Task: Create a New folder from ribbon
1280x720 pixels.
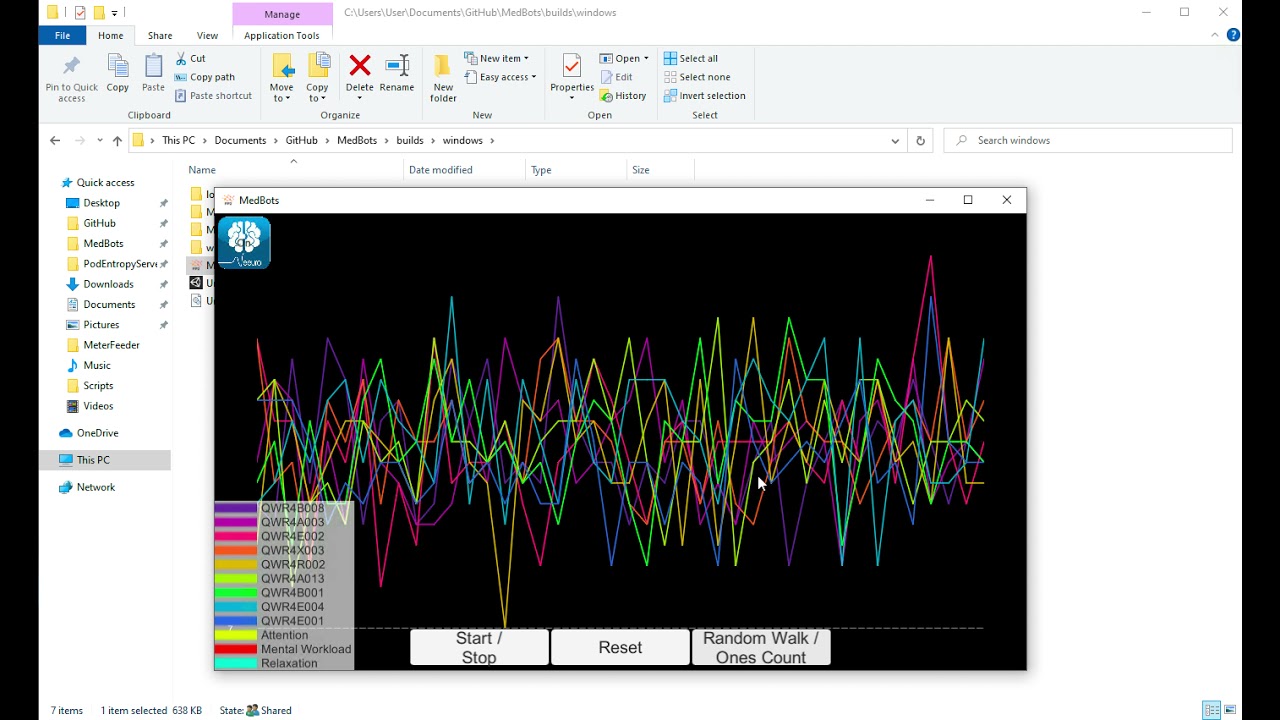Action: tap(443, 77)
